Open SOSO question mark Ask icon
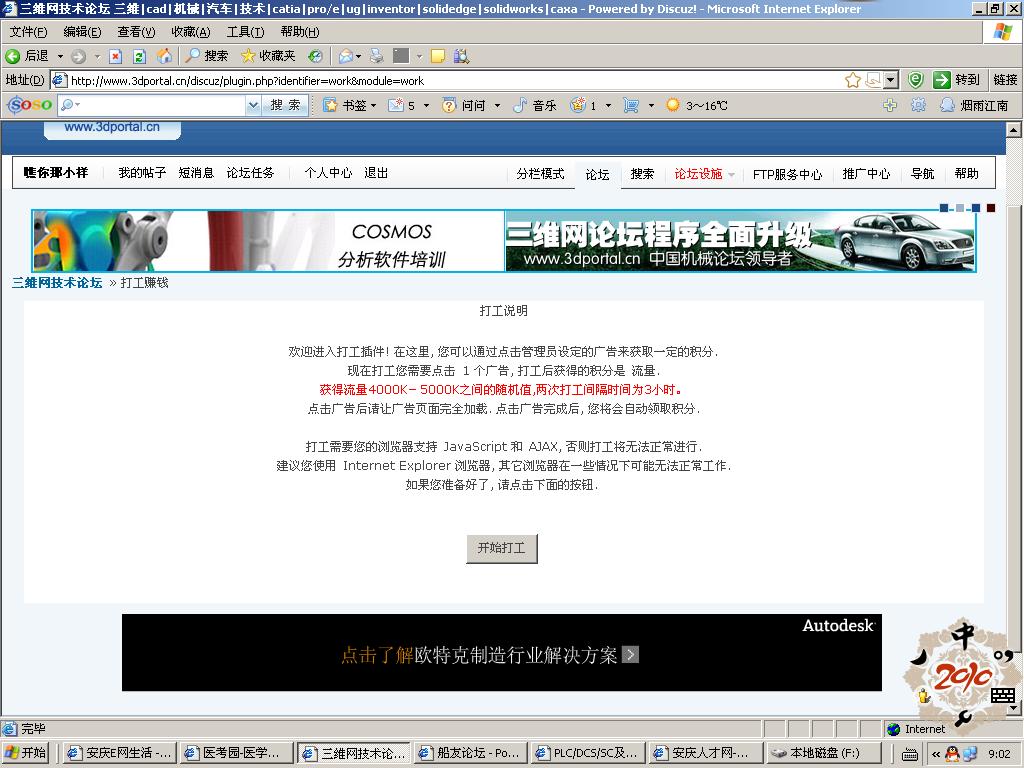The width and height of the screenshot is (1024, 768). (x=449, y=105)
